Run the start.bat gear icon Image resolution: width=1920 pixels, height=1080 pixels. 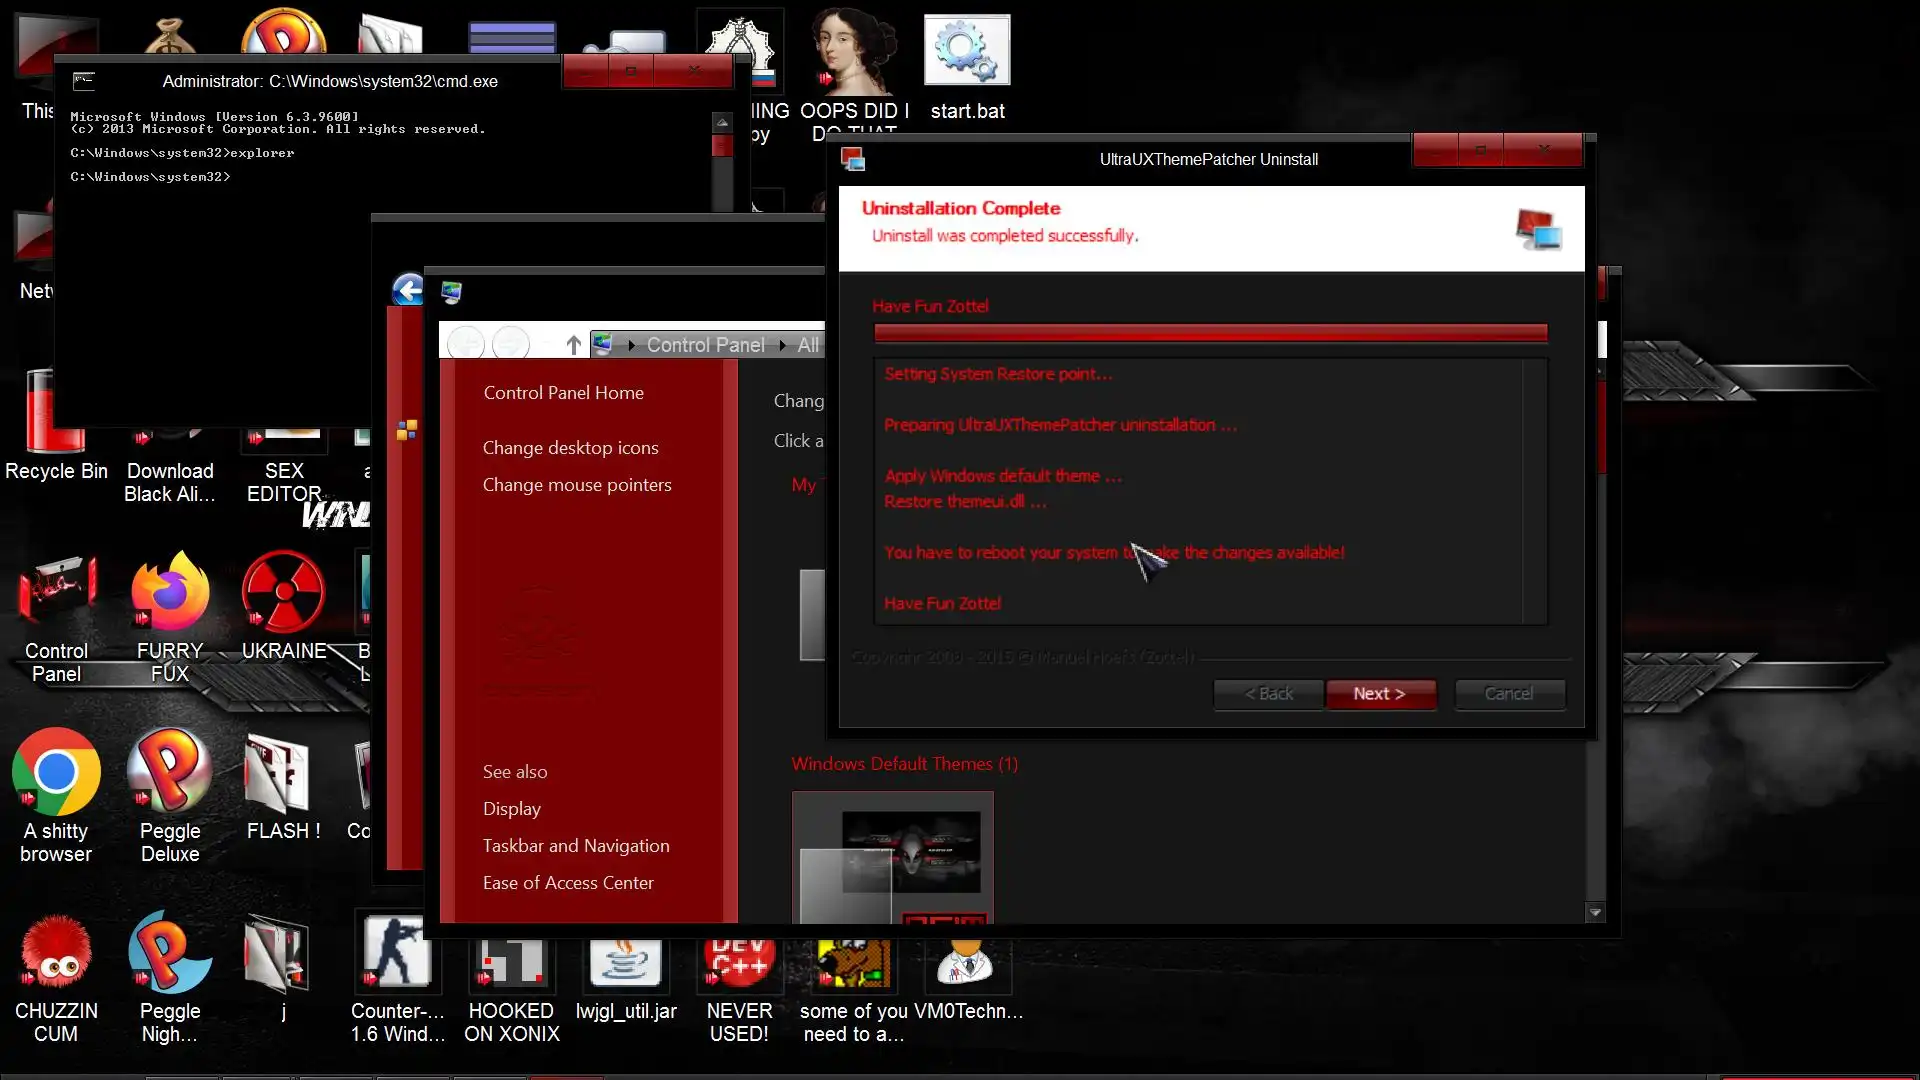967,50
